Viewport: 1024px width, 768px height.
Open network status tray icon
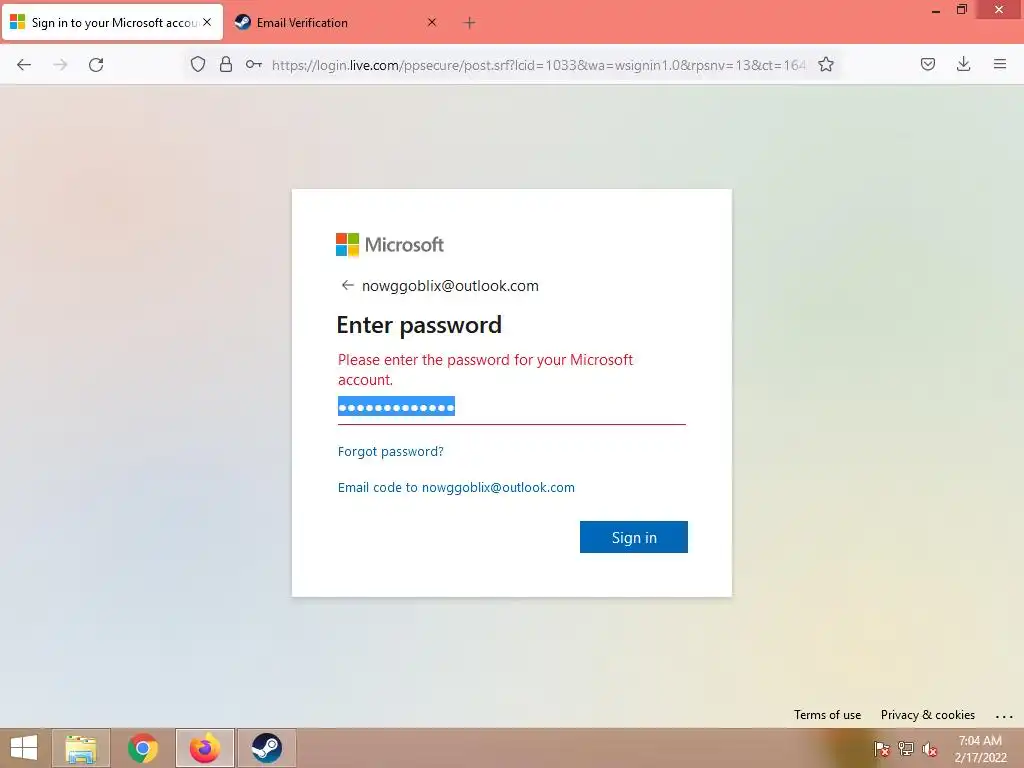tap(905, 748)
